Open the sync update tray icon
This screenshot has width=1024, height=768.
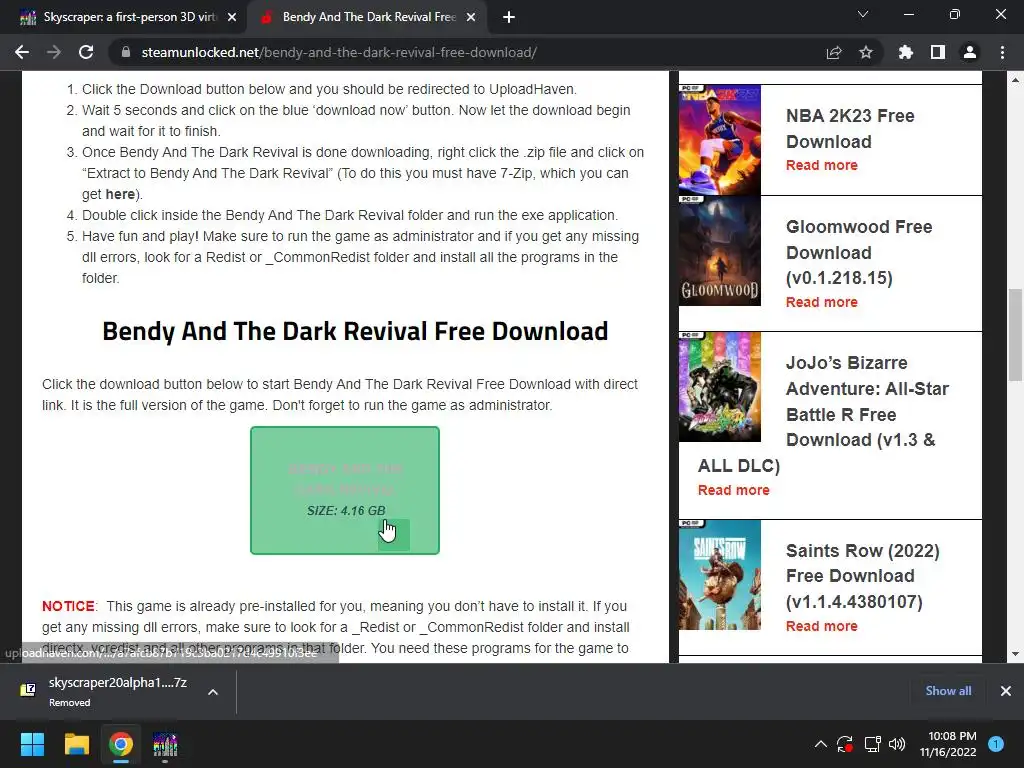coord(845,744)
